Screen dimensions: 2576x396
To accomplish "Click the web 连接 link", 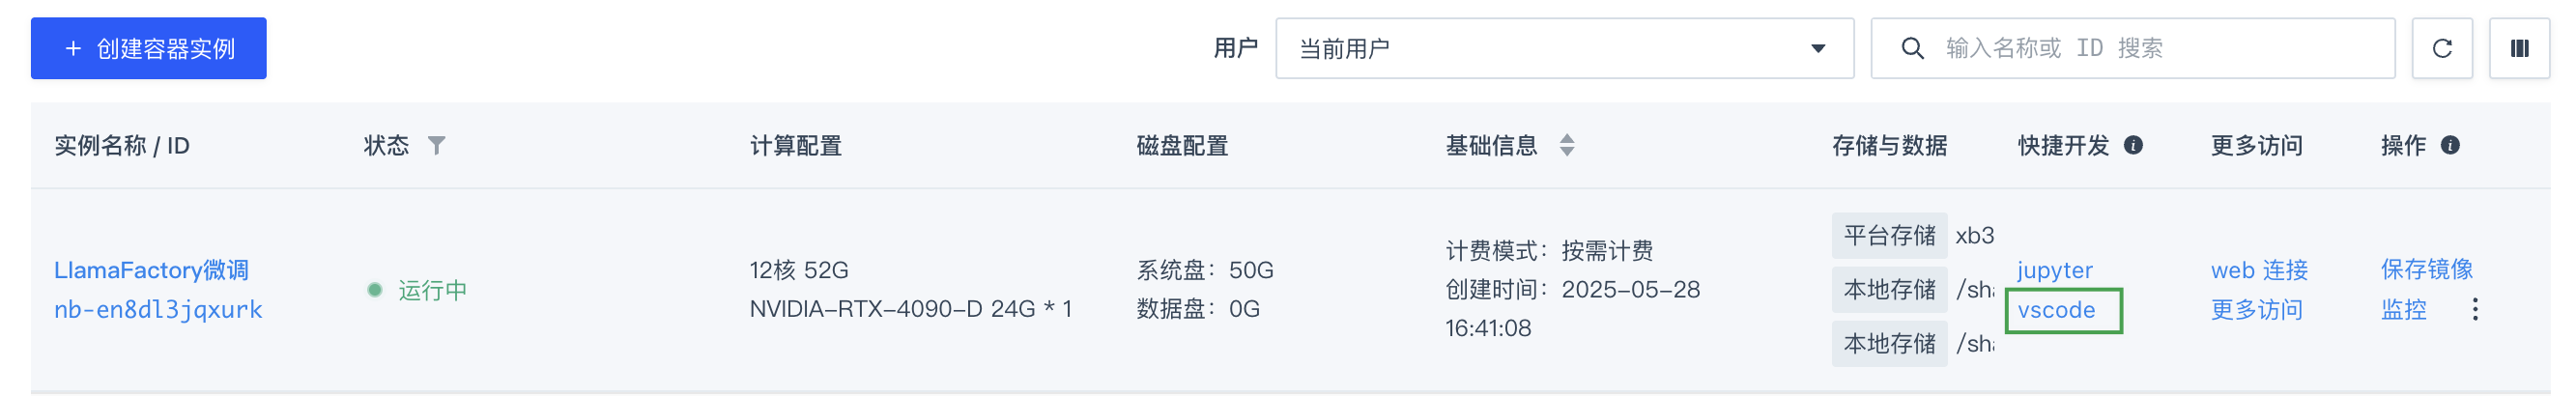I will (2259, 270).
